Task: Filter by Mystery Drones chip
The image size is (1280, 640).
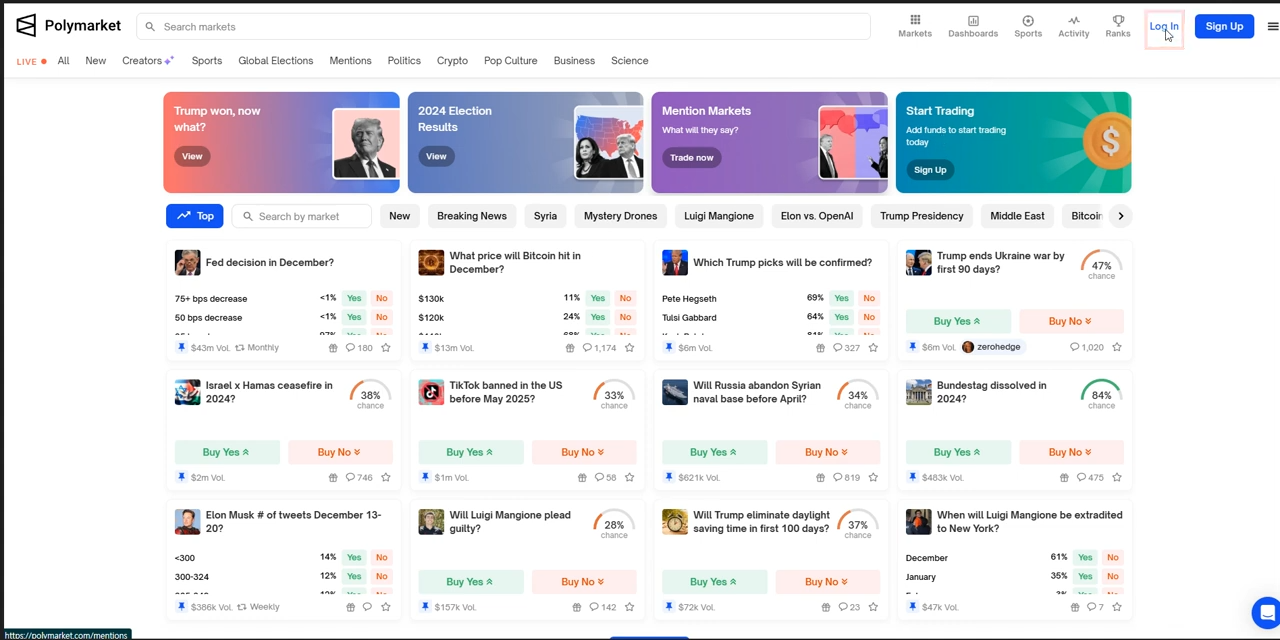Action: pos(620,216)
